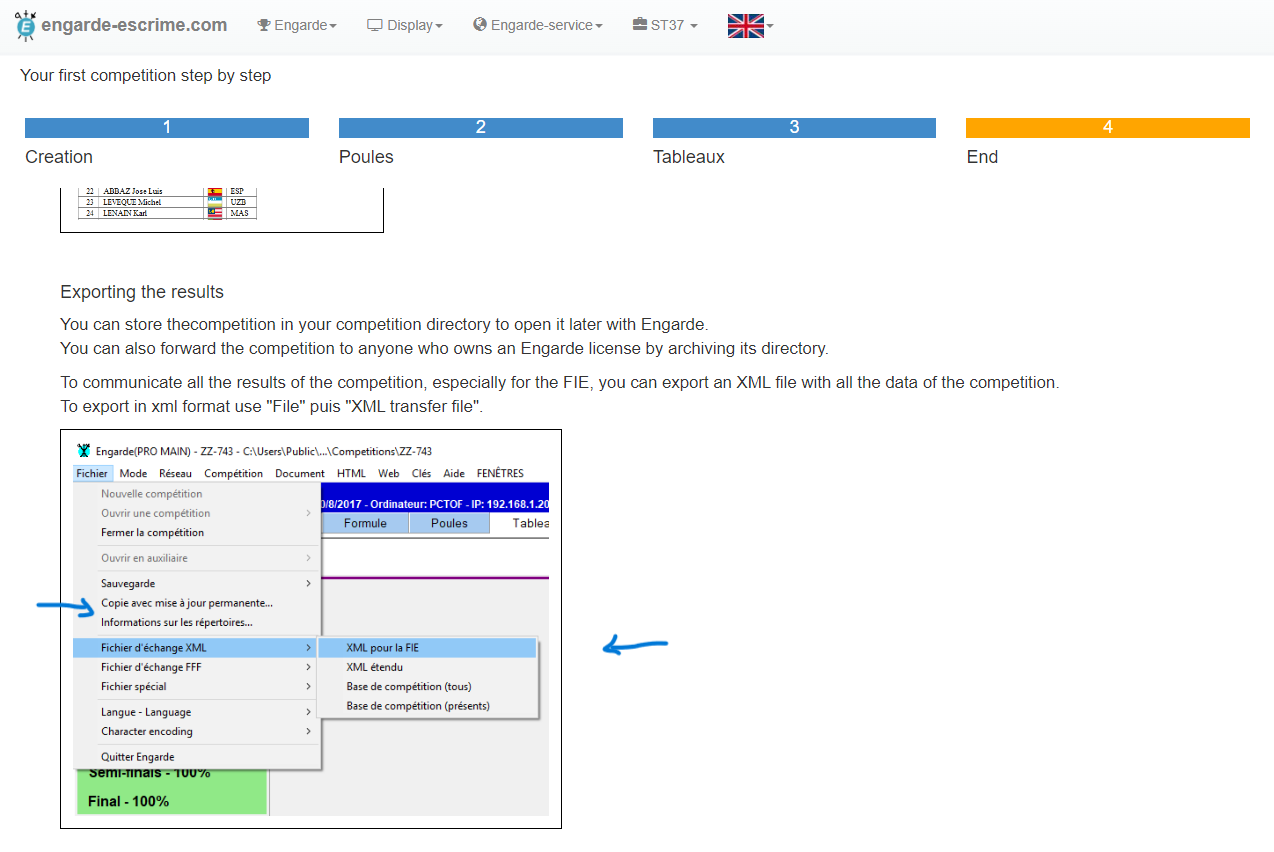This screenshot has height=852, width=1274.
Task: Click the briefcase icon beside ST37
Action: [x=640, y=25]
